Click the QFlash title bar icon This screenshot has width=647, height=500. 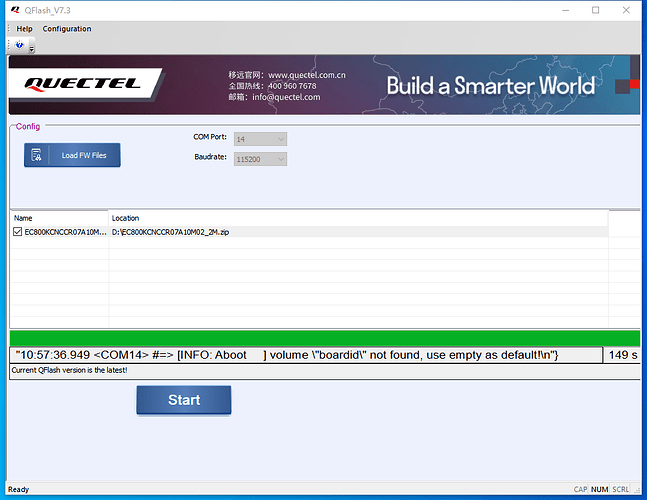click(x=15, y=10)
